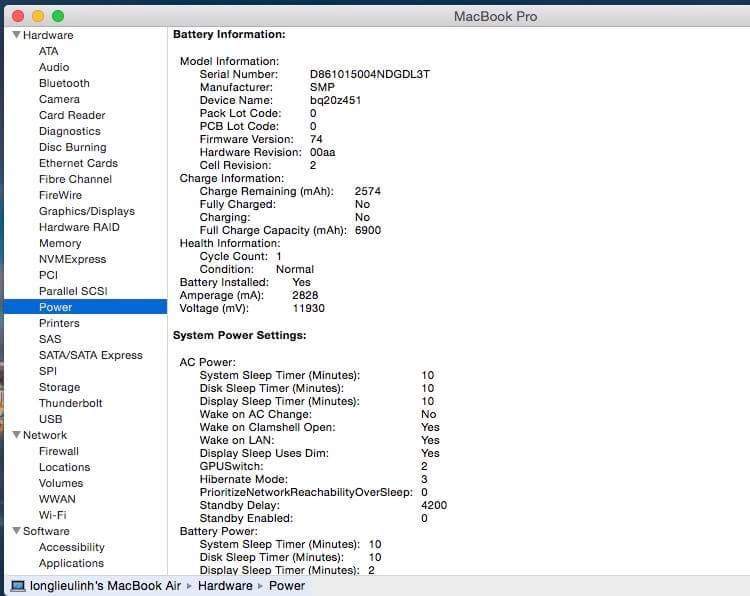Open the Bluetooth hardware entry
Image resolution: width=750 pixels, height=596 pixels.
tap(64, 83)
